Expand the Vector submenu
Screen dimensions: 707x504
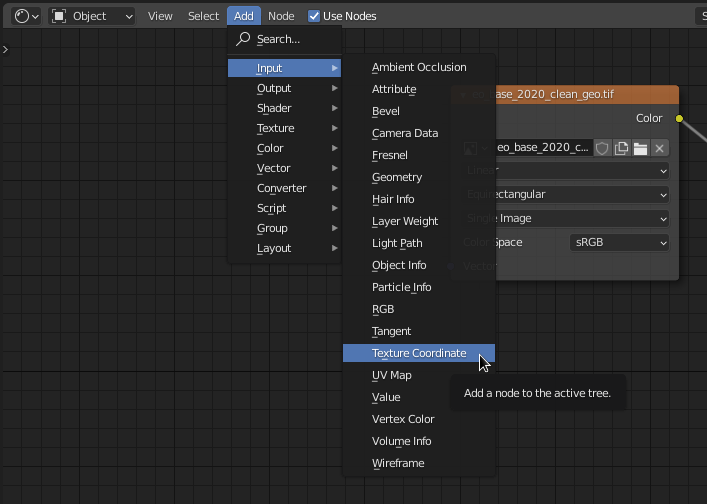tap(285, 168)
